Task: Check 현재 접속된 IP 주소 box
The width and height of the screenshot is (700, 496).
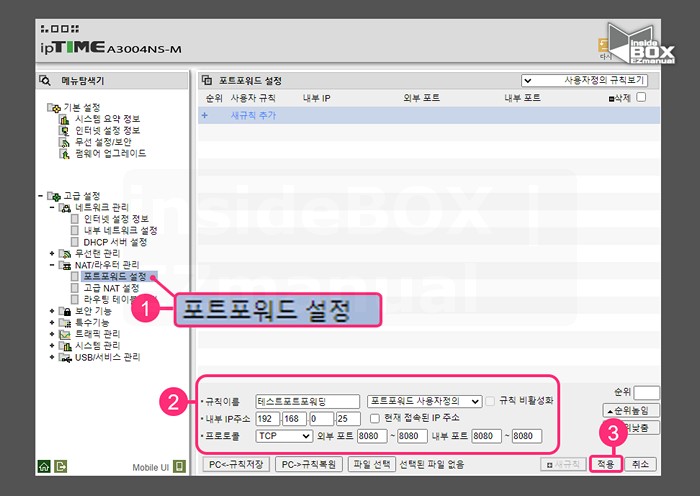Action: (x=375, y=418)
